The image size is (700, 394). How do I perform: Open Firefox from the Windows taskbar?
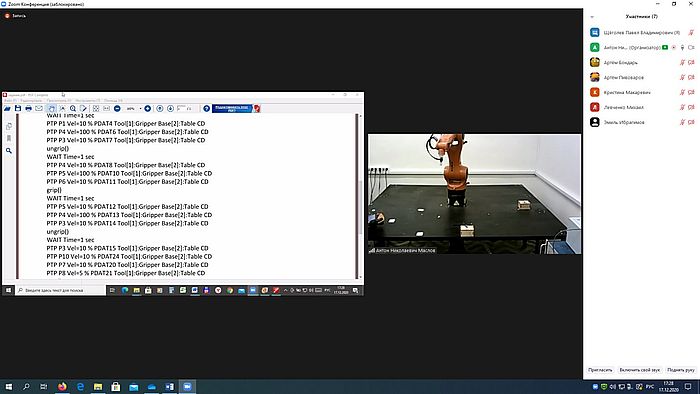(62, 386)
